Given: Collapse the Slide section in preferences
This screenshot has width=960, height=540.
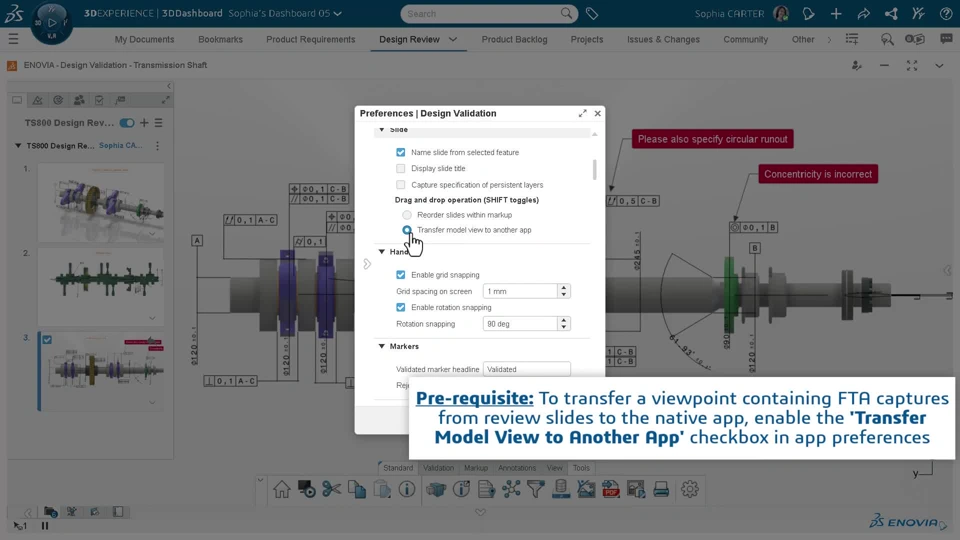Looking at the screenshot, I should click(x=381, y=130).
